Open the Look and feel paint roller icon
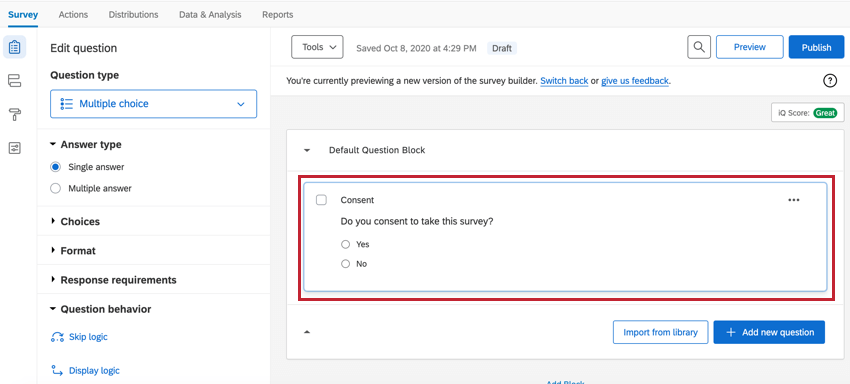This screenshot has height=384, width=850. pos(15,114)
